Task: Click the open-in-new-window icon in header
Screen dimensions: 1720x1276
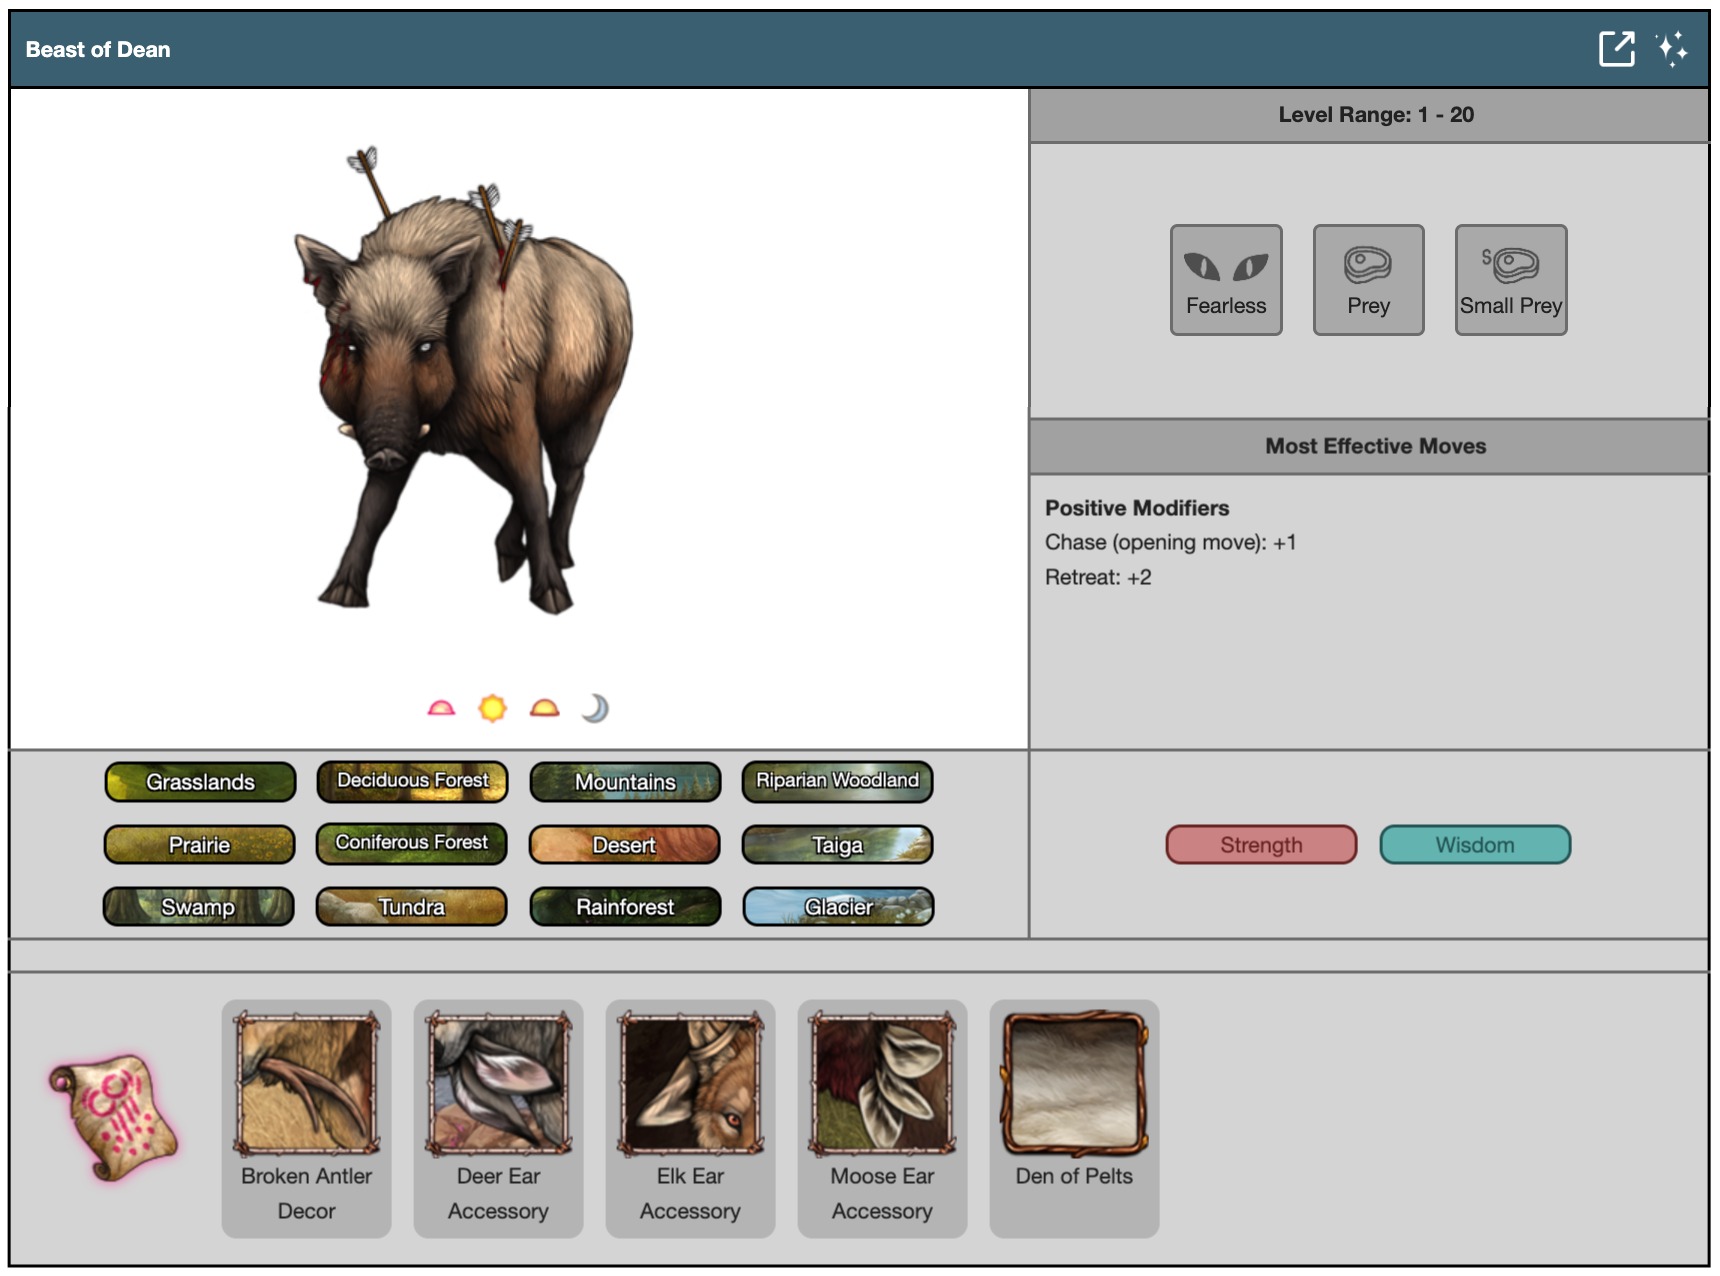Action: [1616, 49]
